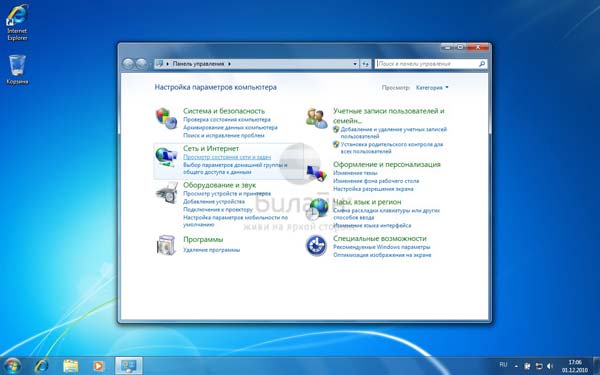Click the Ease of Access icon
Screen dimensions: 600x375
point(316,245)
